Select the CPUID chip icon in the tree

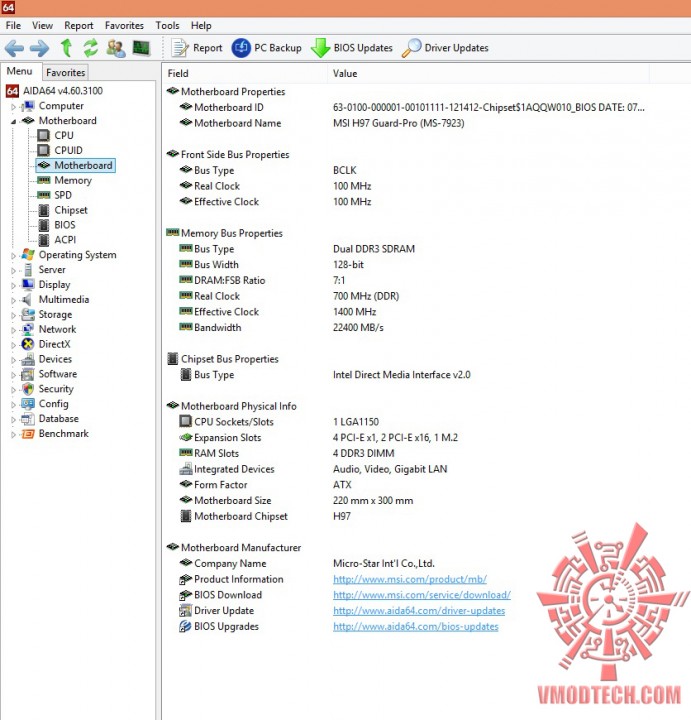pos(44,150)
